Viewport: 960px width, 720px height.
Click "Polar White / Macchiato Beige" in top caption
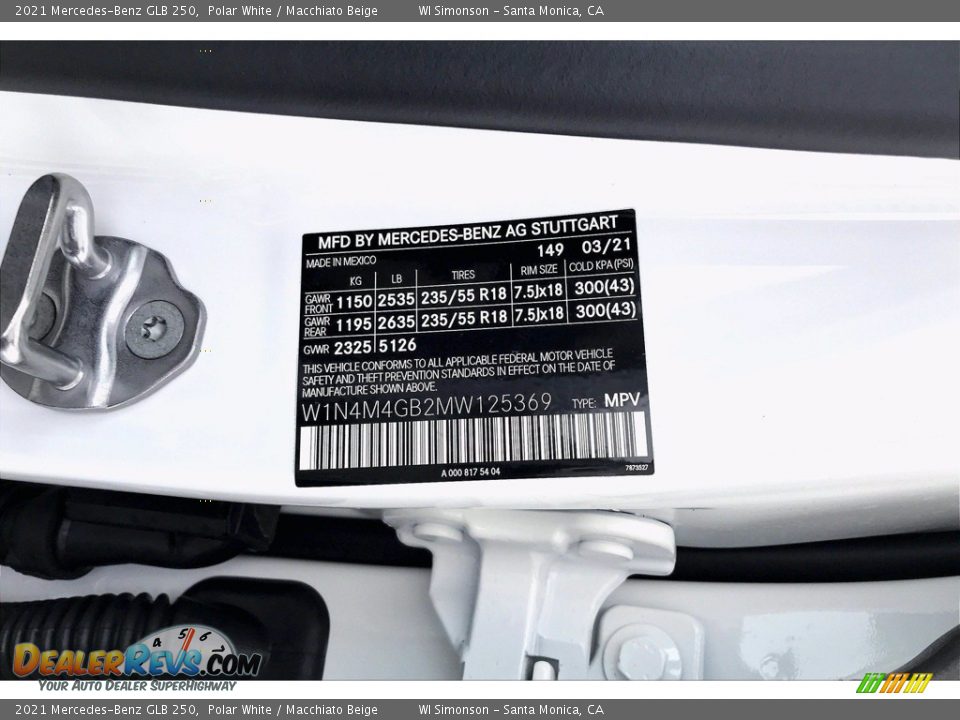[293, 10]
